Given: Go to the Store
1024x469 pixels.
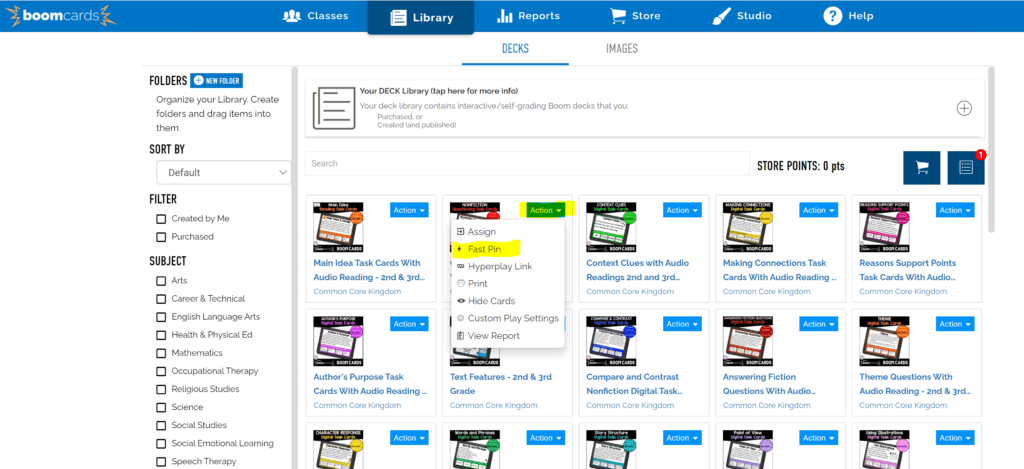Looking at the screenshot, I should 635,16.
